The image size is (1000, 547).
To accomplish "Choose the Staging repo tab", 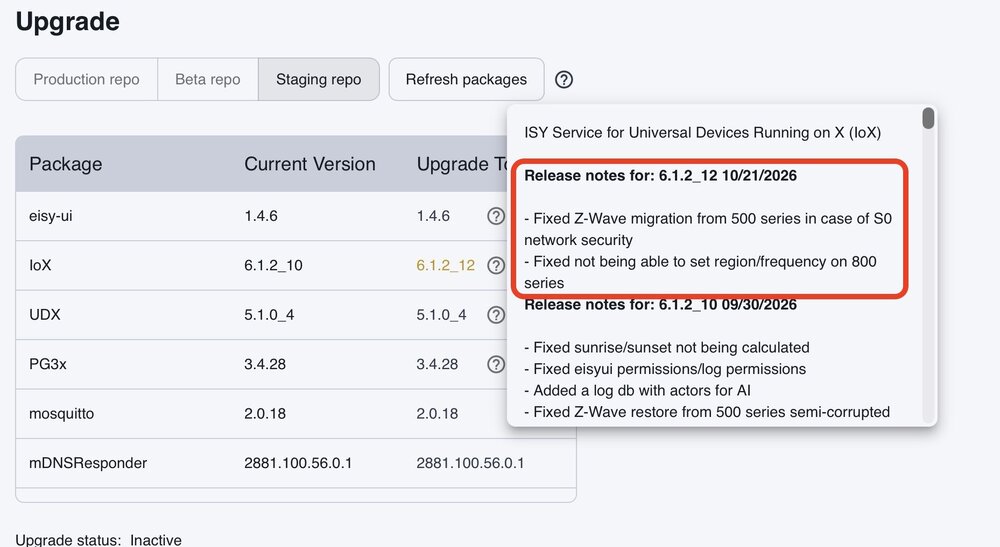I will [x=319, y=80].
